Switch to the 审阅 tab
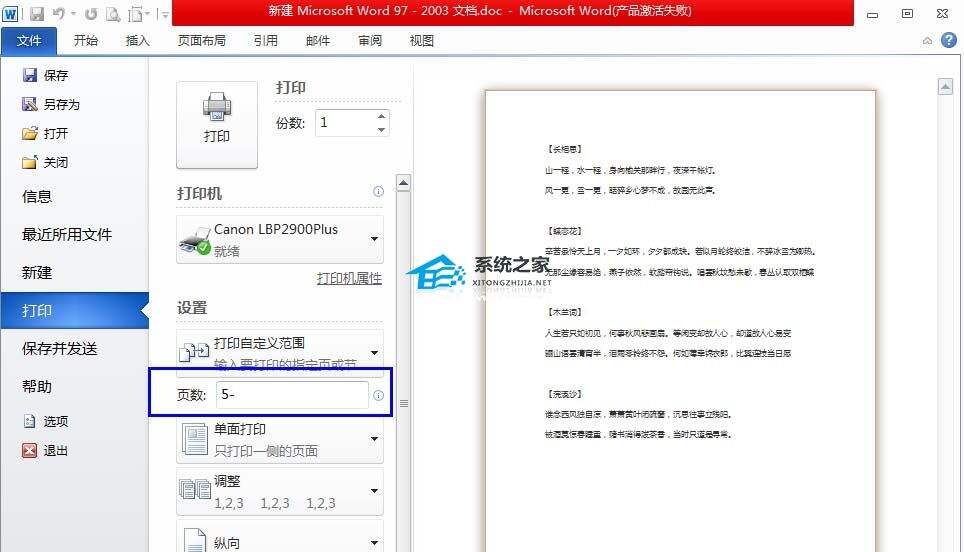964x552 pixels. pyautogui.click(x=370, y=41)
